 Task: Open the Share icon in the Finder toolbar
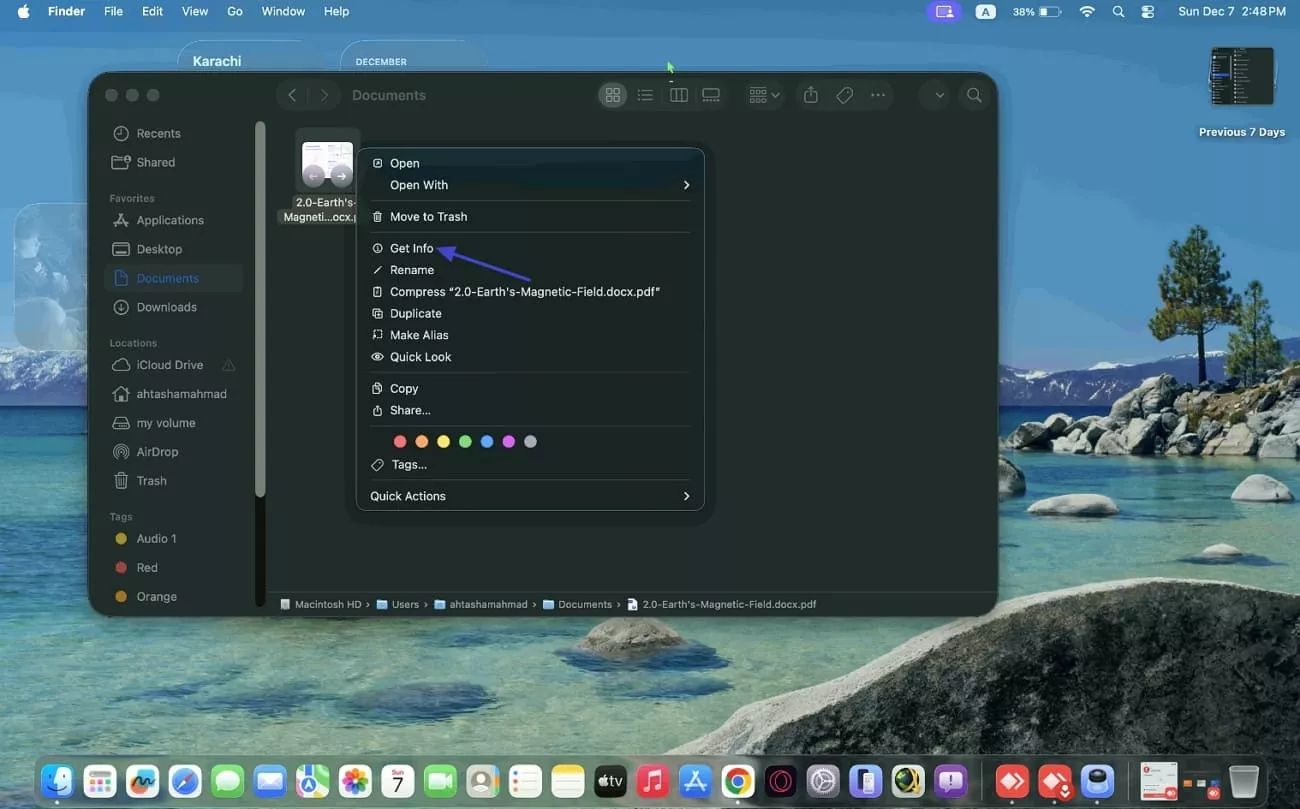[810, 95]
